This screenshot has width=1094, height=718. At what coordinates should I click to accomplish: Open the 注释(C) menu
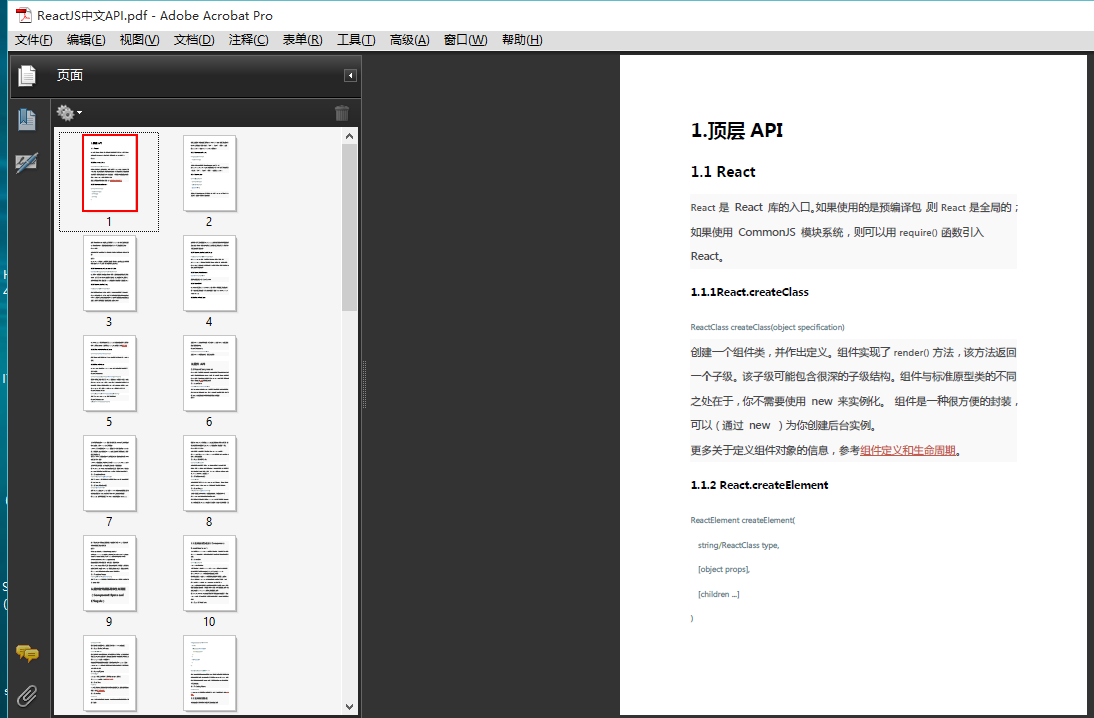click(x=248, y=40)
